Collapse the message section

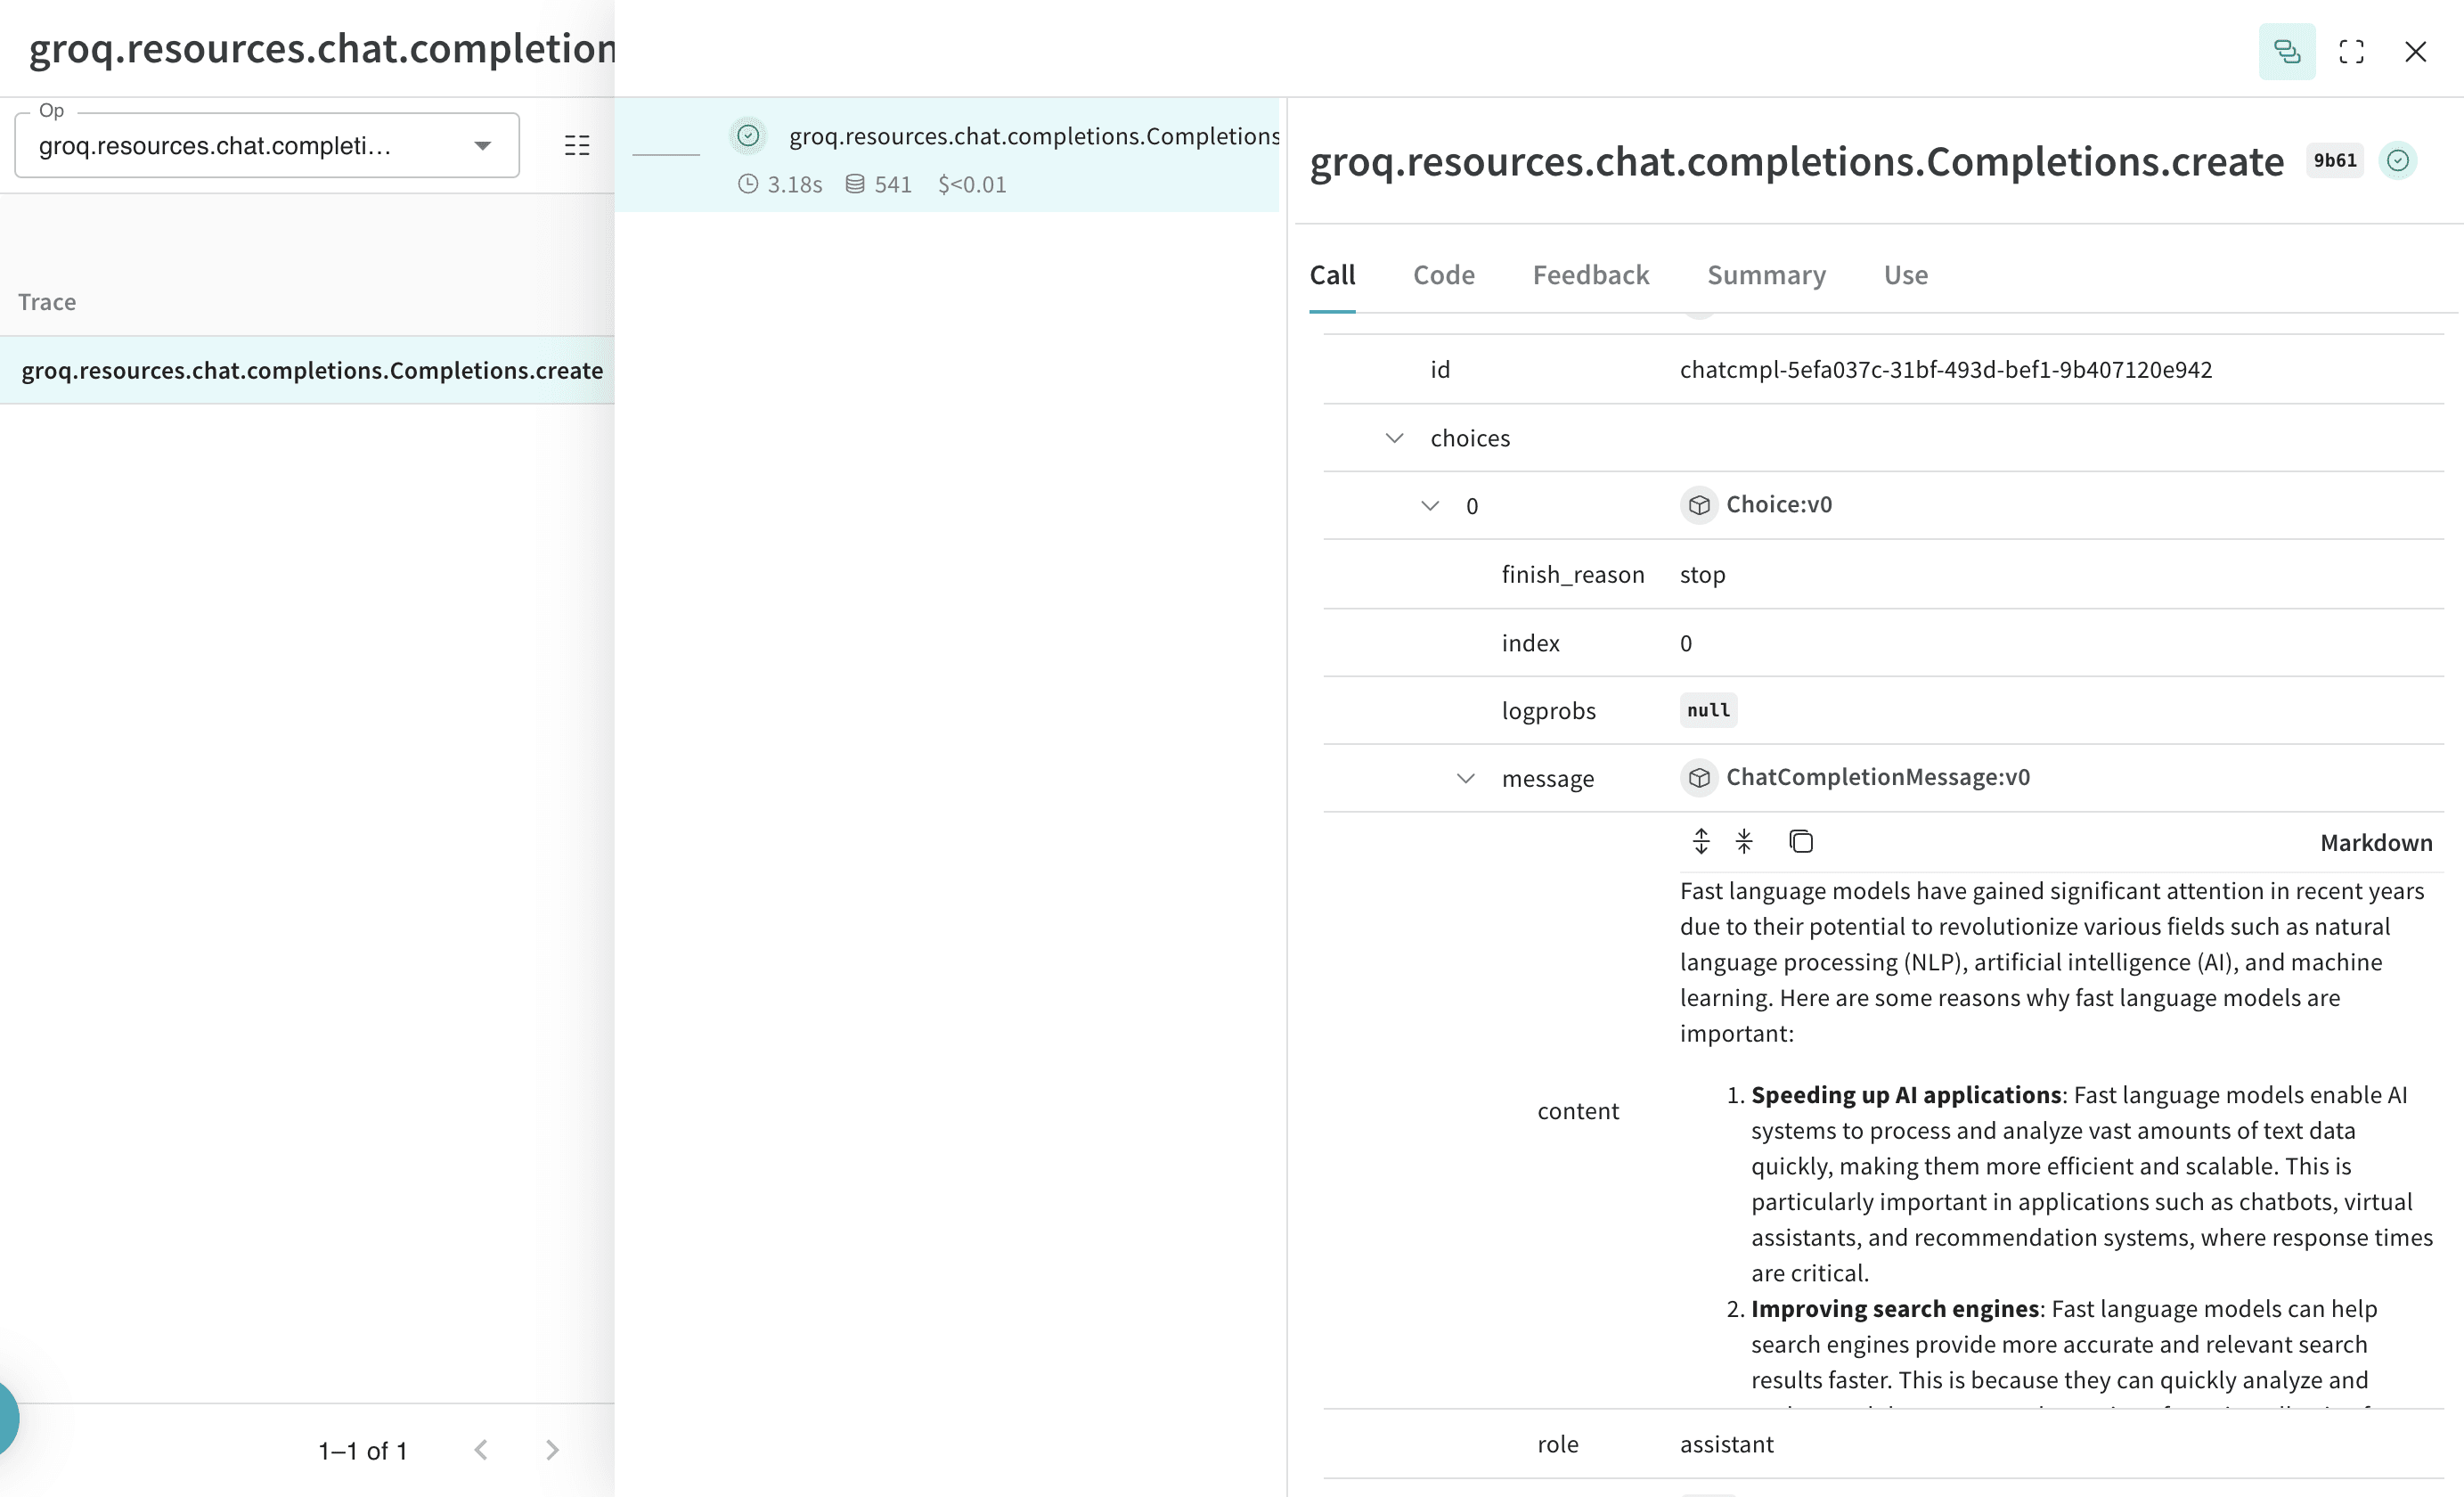point(1465,778)
